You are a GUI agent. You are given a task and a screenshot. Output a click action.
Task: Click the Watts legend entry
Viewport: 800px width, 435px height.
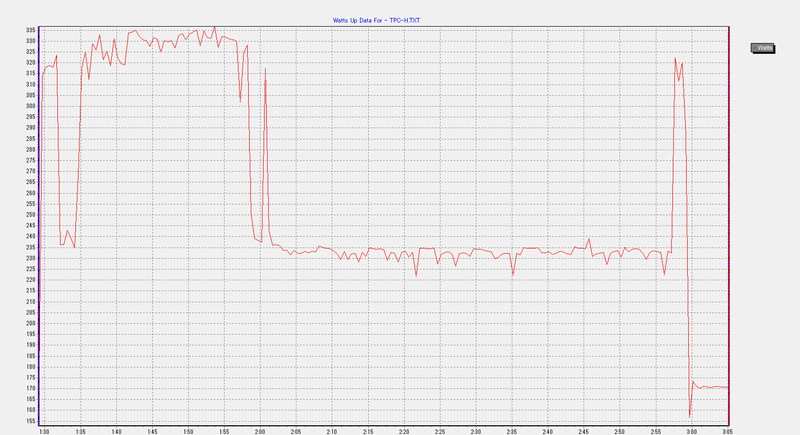(x=763, y=48)
